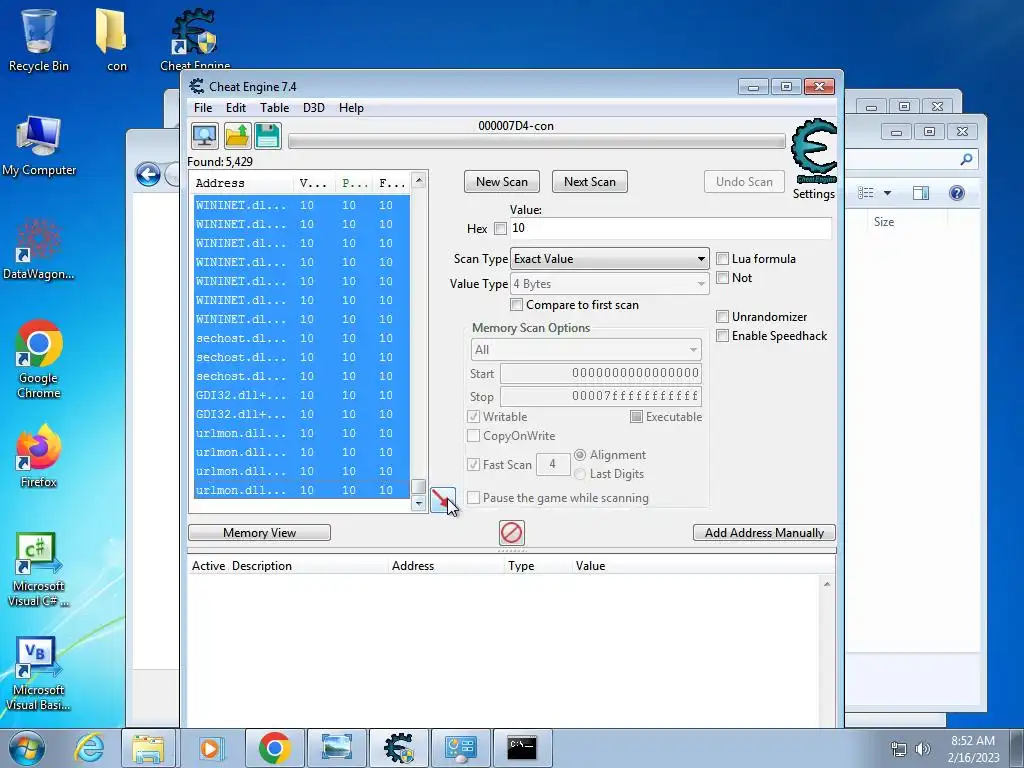
Task: Select DataWagon desktop shortcut
Action: [x=39, y=249]
